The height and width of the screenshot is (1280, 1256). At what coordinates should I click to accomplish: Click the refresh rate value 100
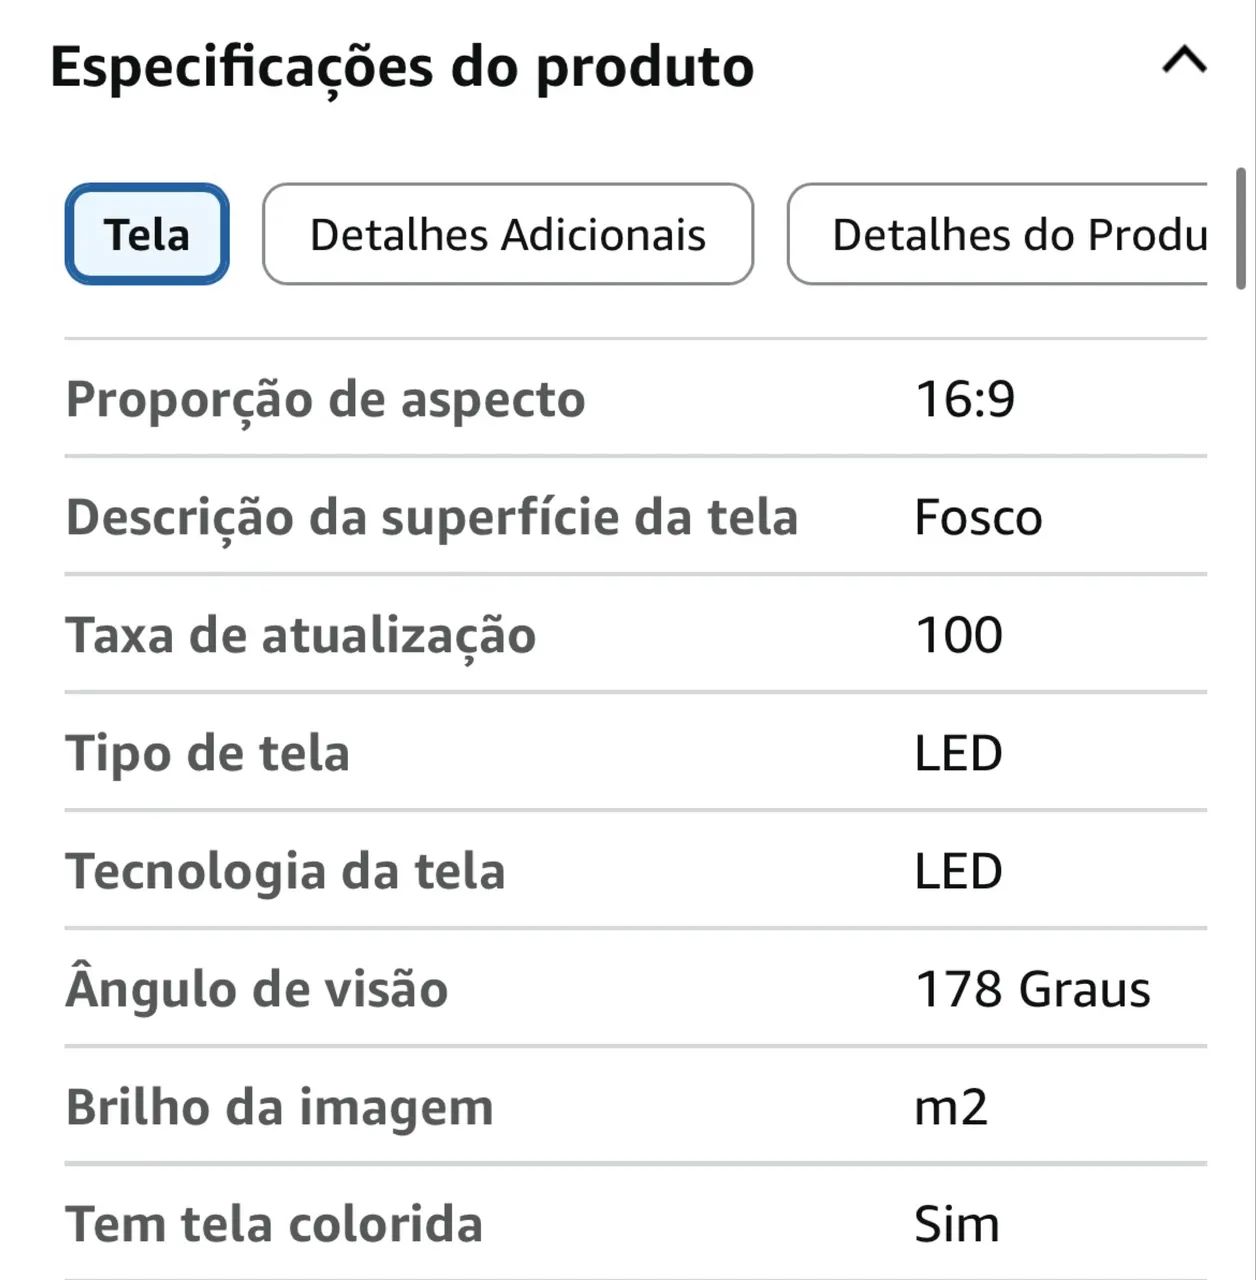coord(958,635)
